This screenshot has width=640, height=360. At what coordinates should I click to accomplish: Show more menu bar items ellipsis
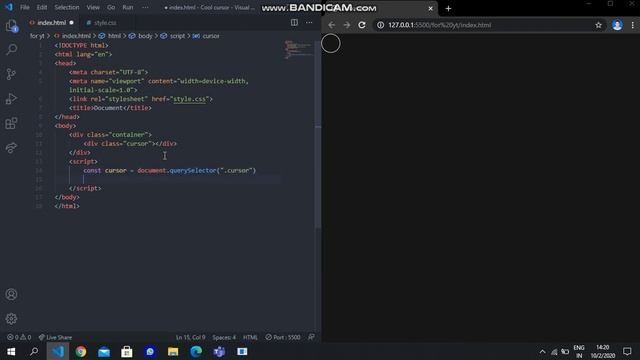145,7
